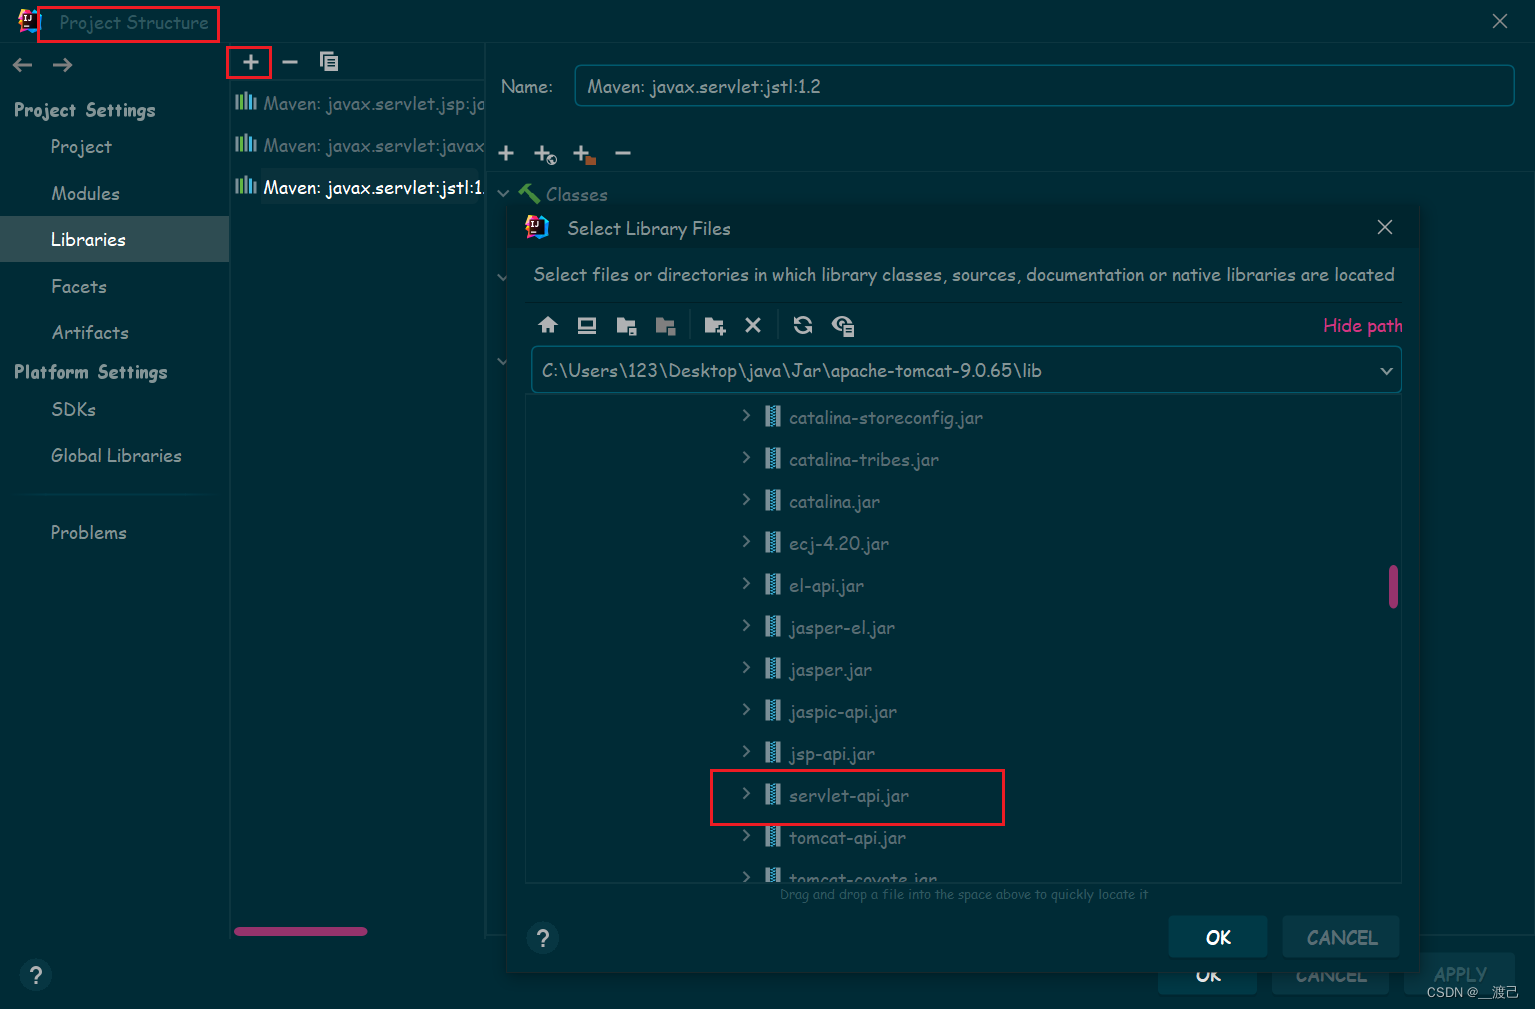Click the copy library icon
Image resolution: width=1535 pixels, height=1009 pixels.
(329, 61)
